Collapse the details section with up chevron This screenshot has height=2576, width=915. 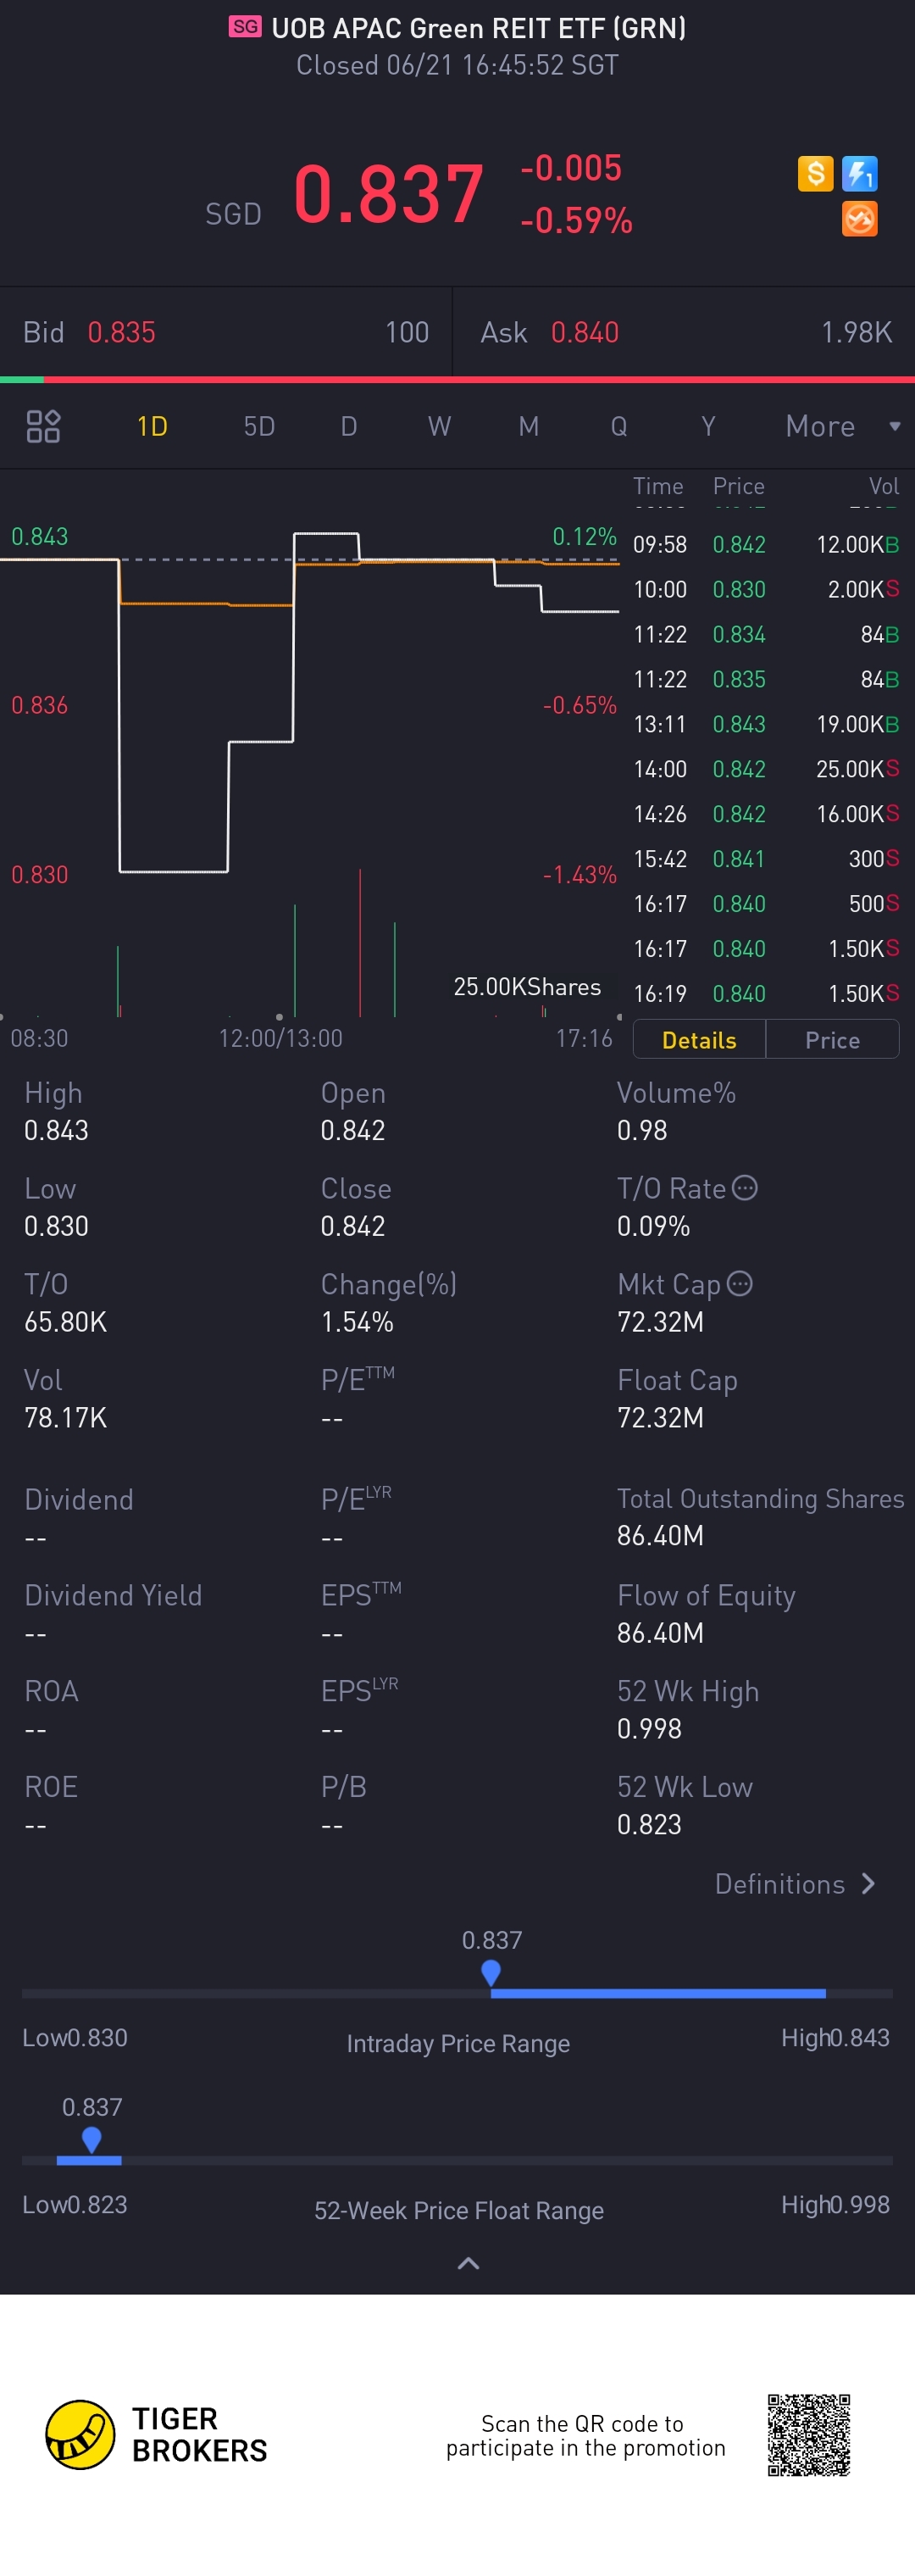pyautogui.click(x=468, y=2264)
